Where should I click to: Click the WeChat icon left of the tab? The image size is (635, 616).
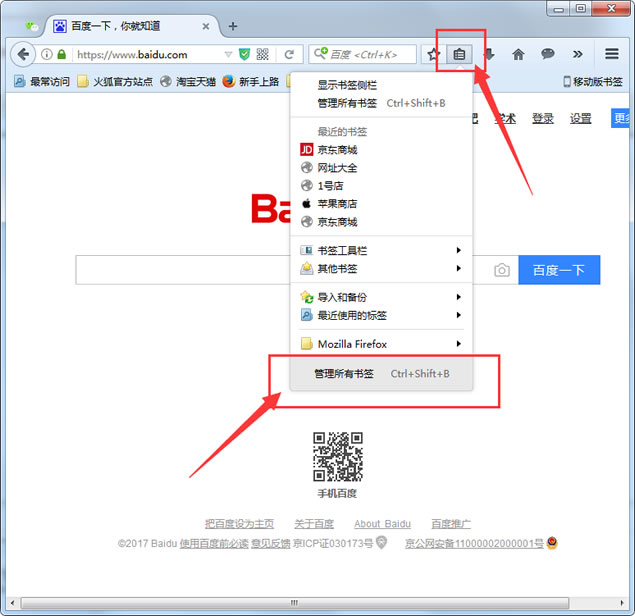[x=32, y=26]
